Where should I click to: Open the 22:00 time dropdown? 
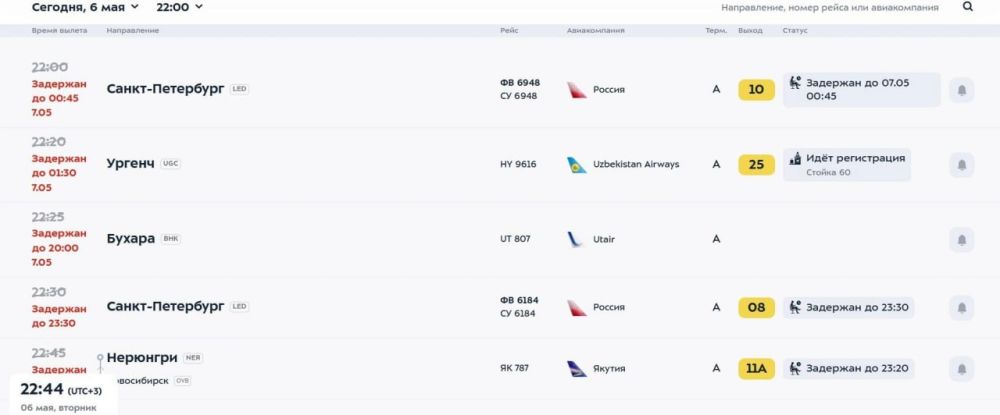180,7
